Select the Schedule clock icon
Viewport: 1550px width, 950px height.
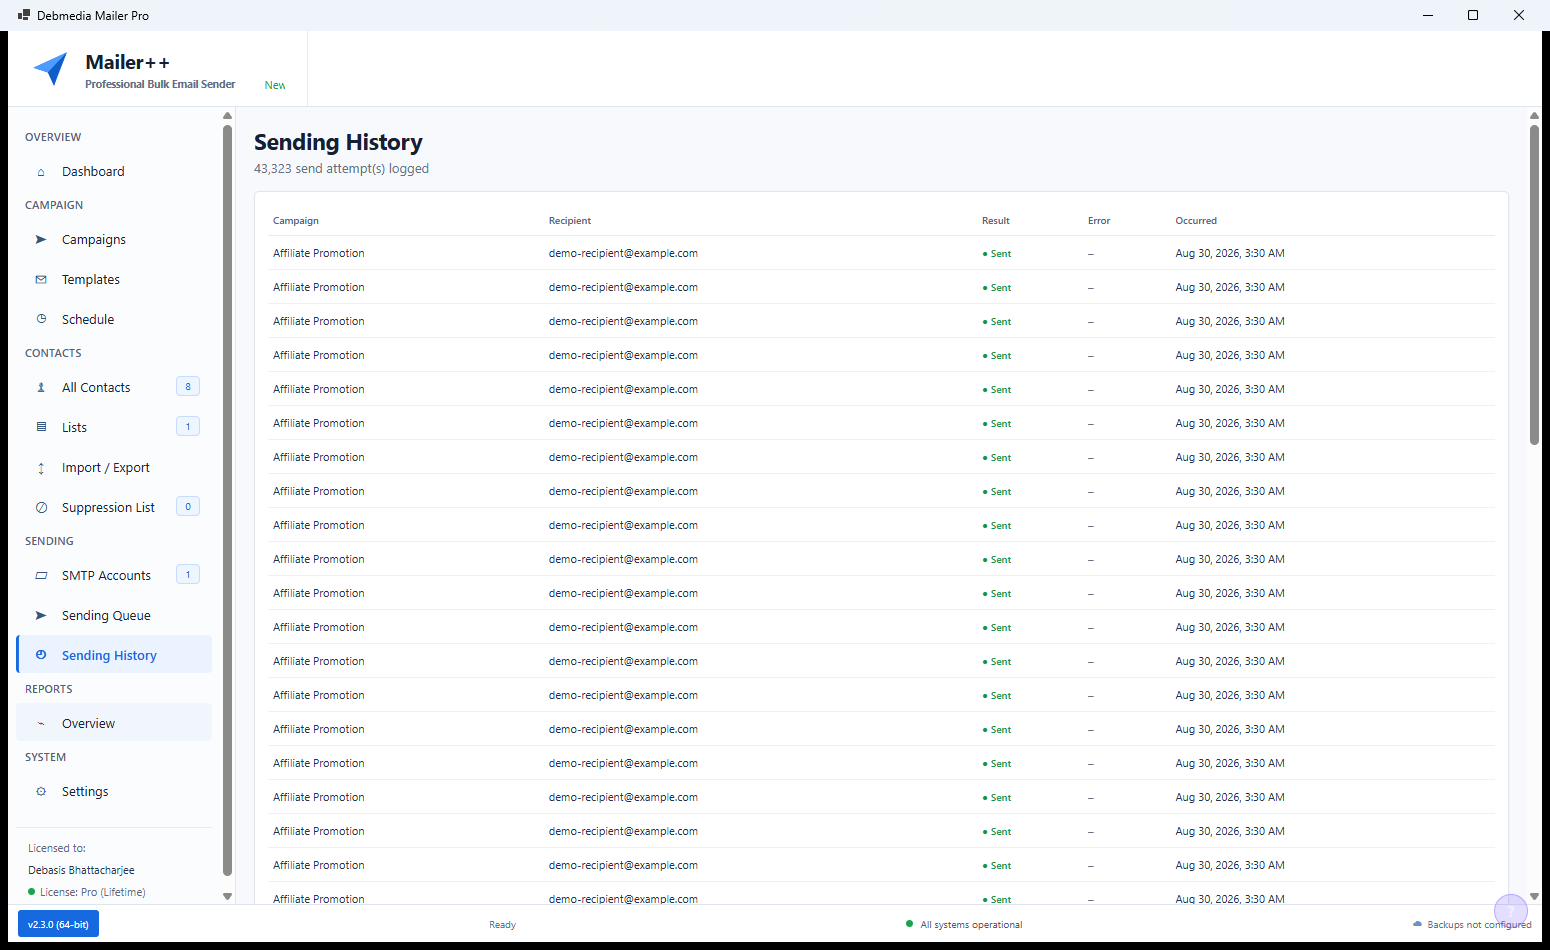tap(41, 320)
